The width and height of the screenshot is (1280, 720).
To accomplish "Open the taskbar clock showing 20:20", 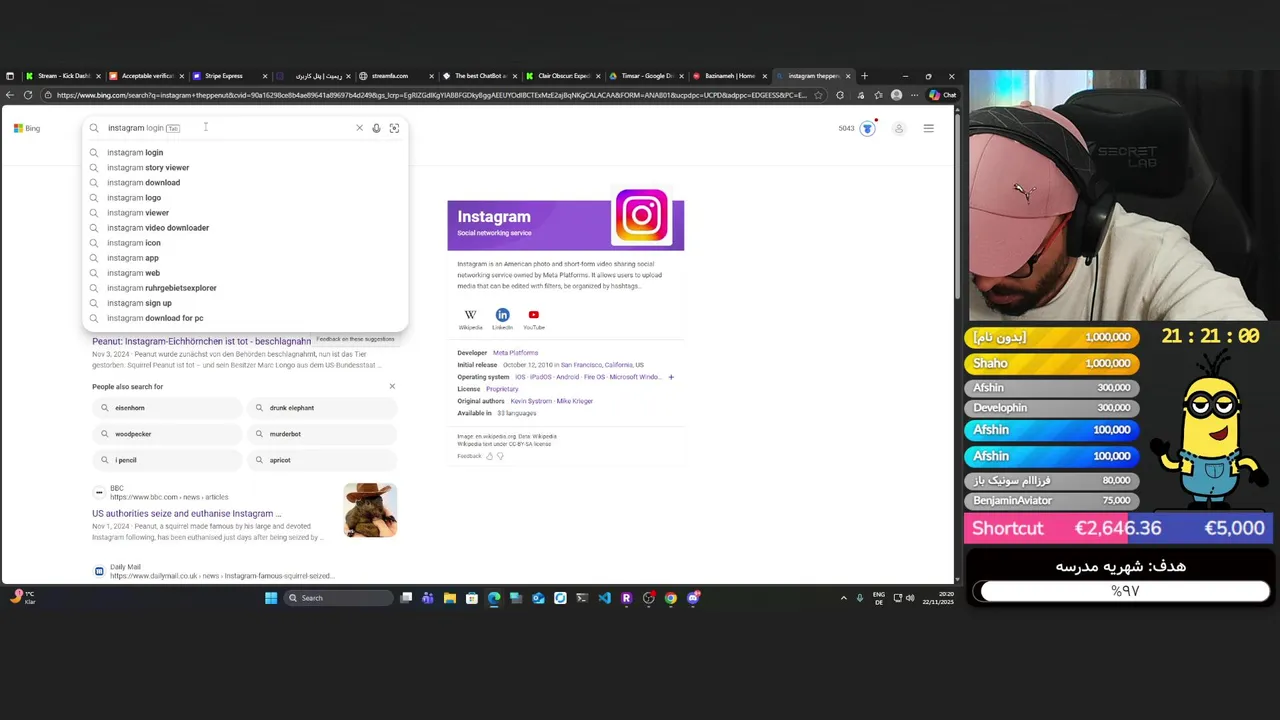I will 938,598.
